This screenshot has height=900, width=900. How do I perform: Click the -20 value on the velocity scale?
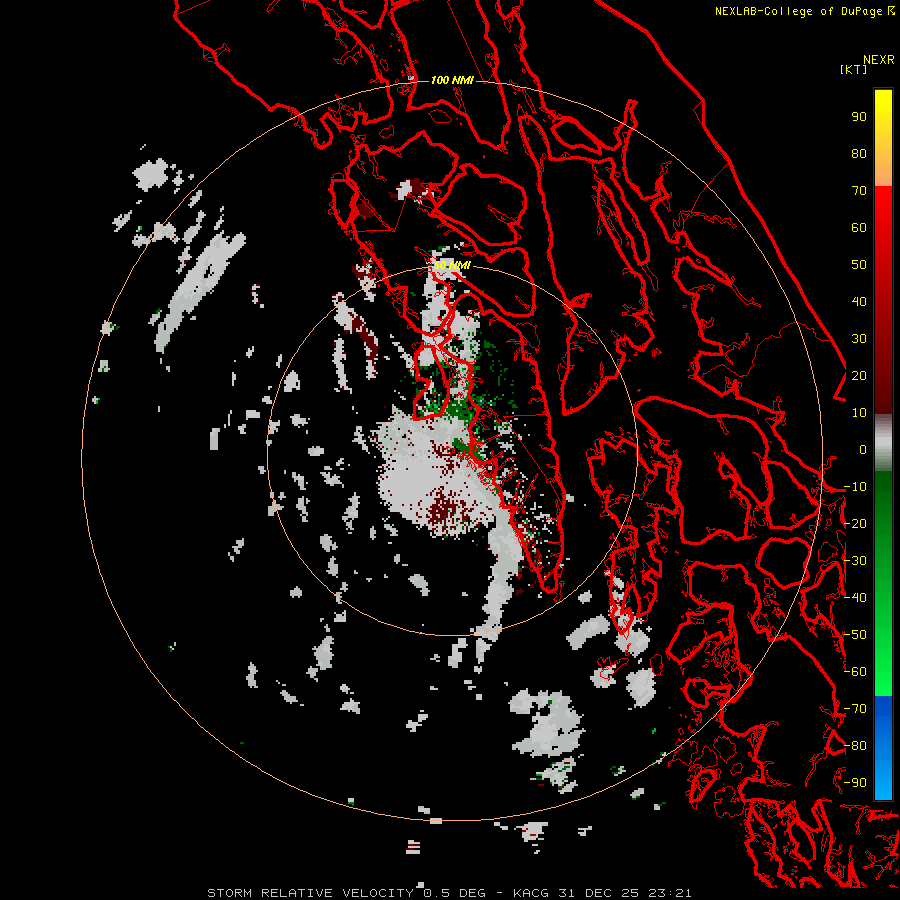click(x=855, y=524)
